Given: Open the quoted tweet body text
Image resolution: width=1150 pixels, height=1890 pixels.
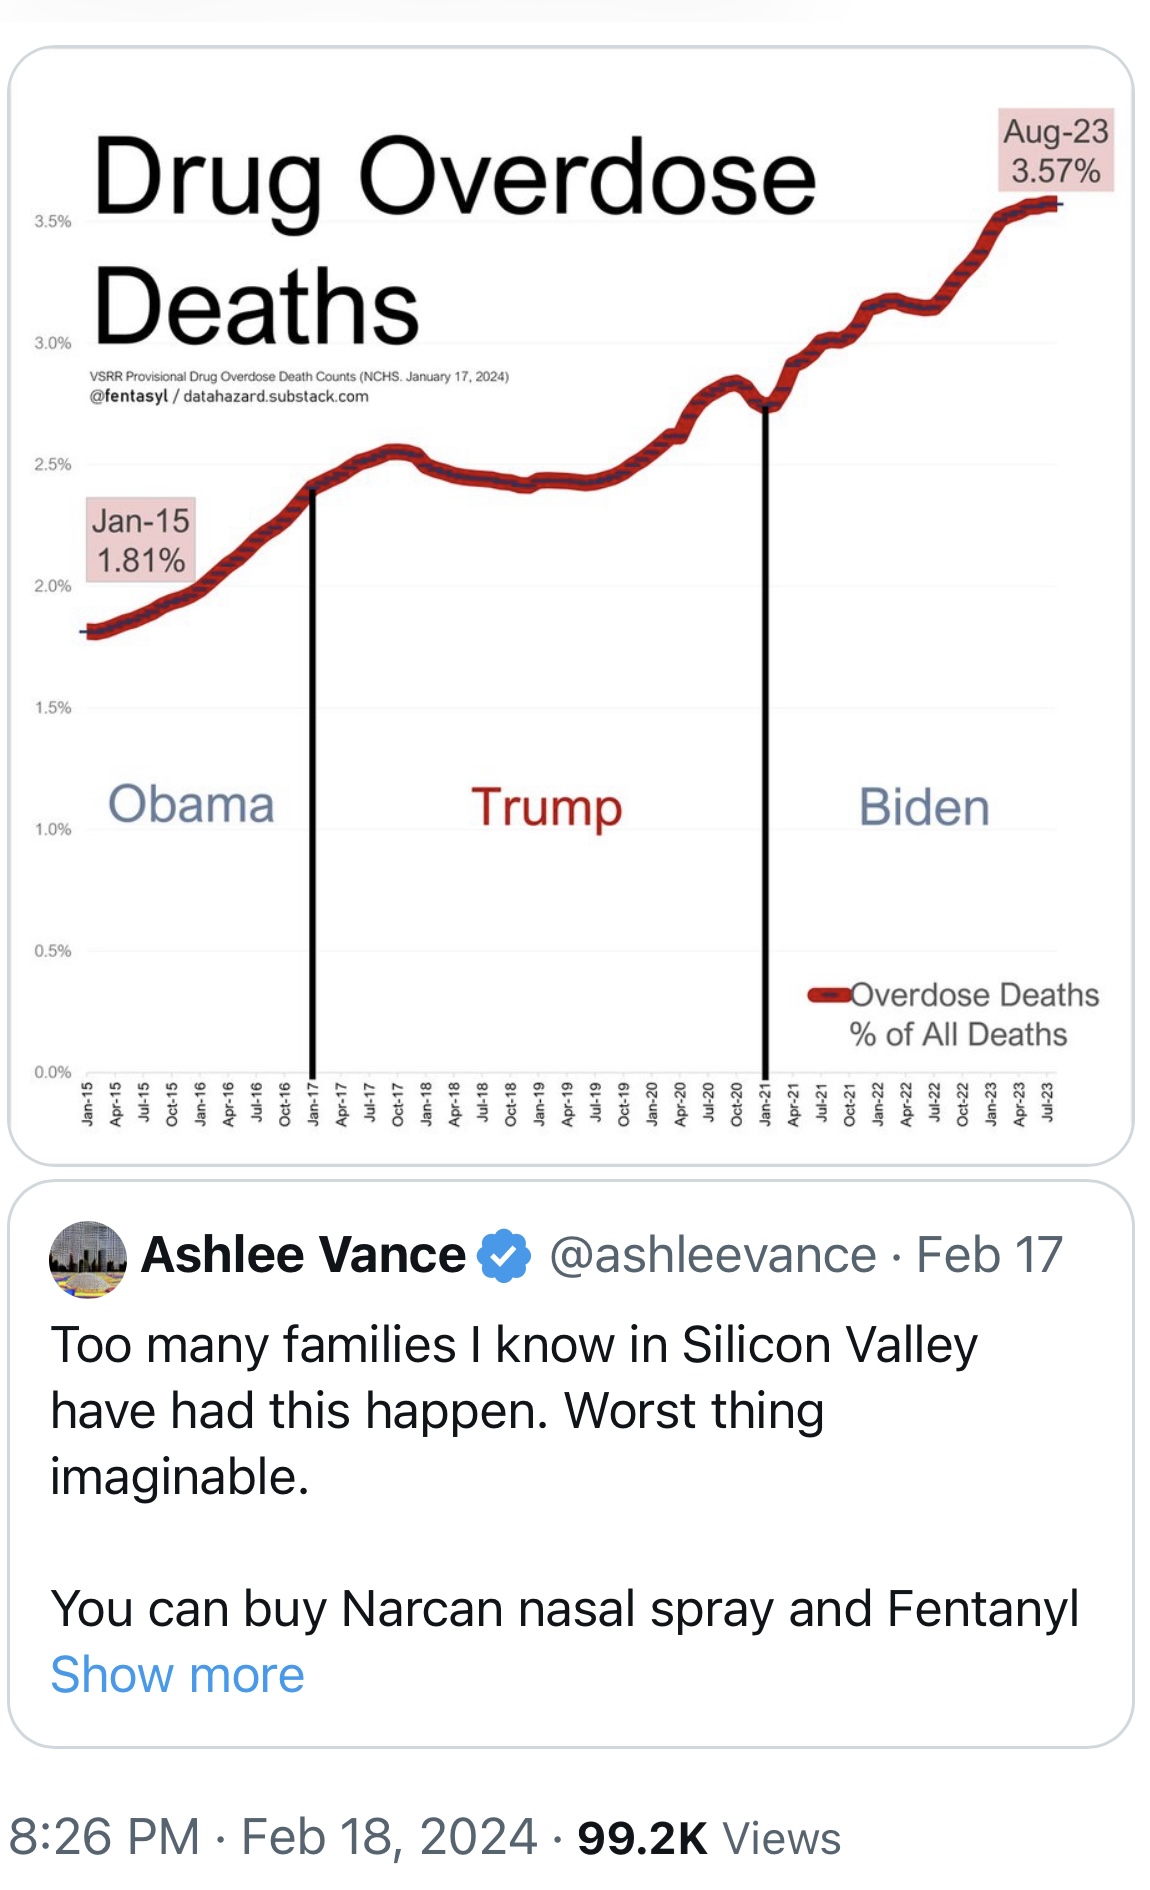Looking at the screenshot, I should (x=565, y=1477).
